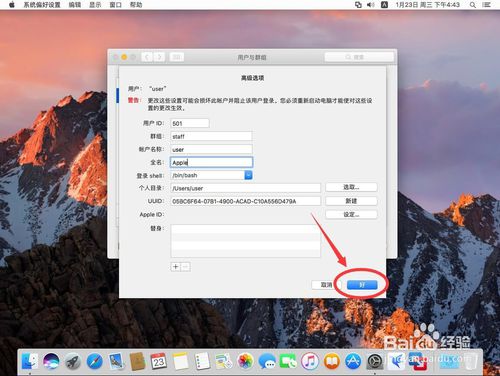Launch Siri from the Dock
Image resolution: width=500 pixels, height=376 pixels.
click(x=51, y=362)
